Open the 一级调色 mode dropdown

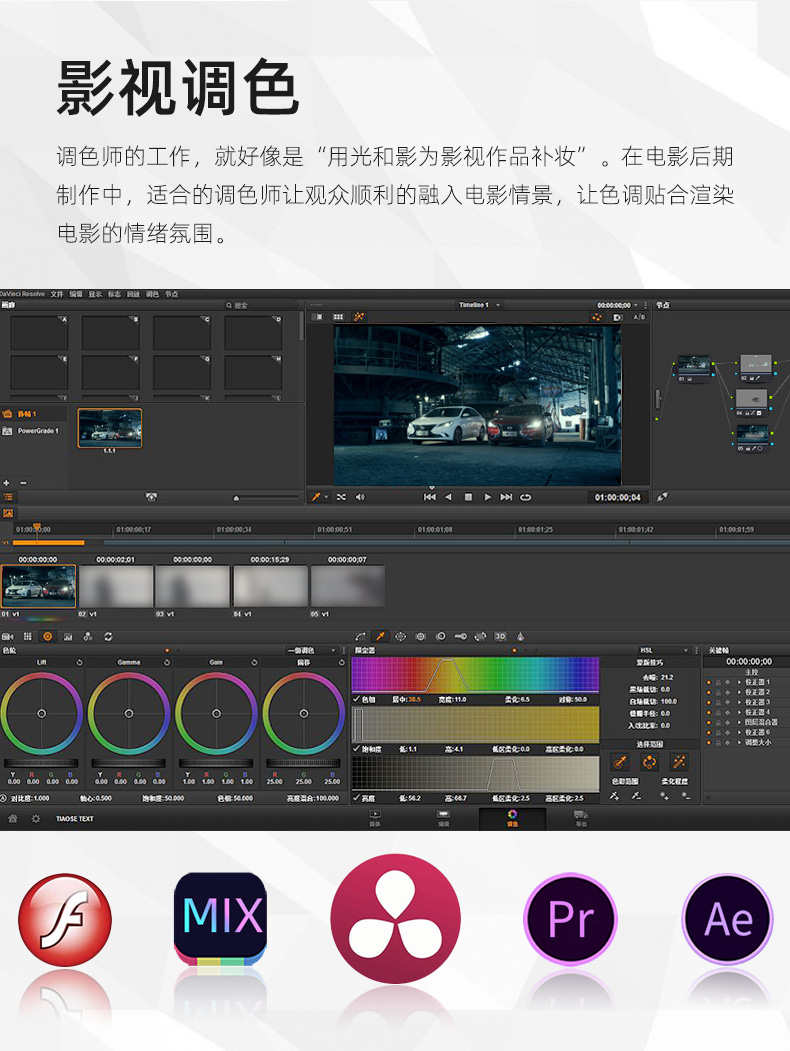(x=312, y=650)
